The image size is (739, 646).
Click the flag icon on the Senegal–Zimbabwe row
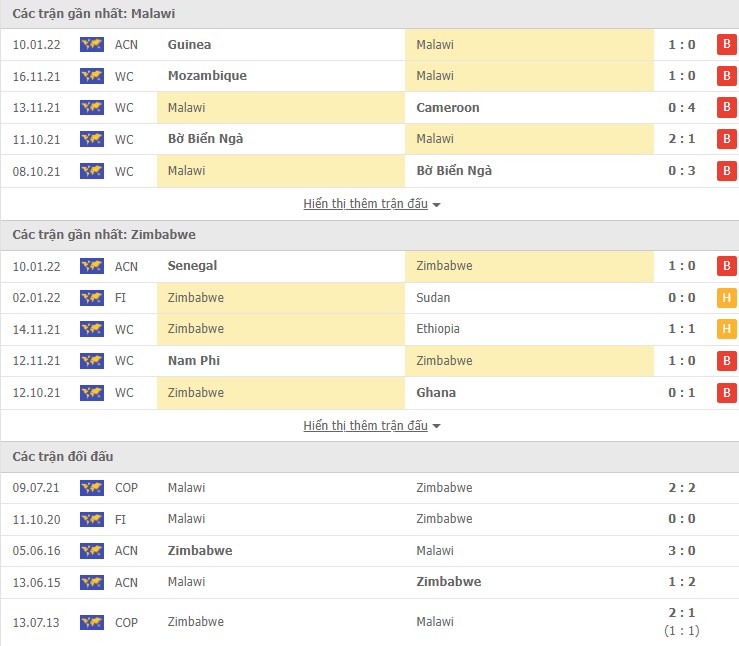[x=92, y=266]
